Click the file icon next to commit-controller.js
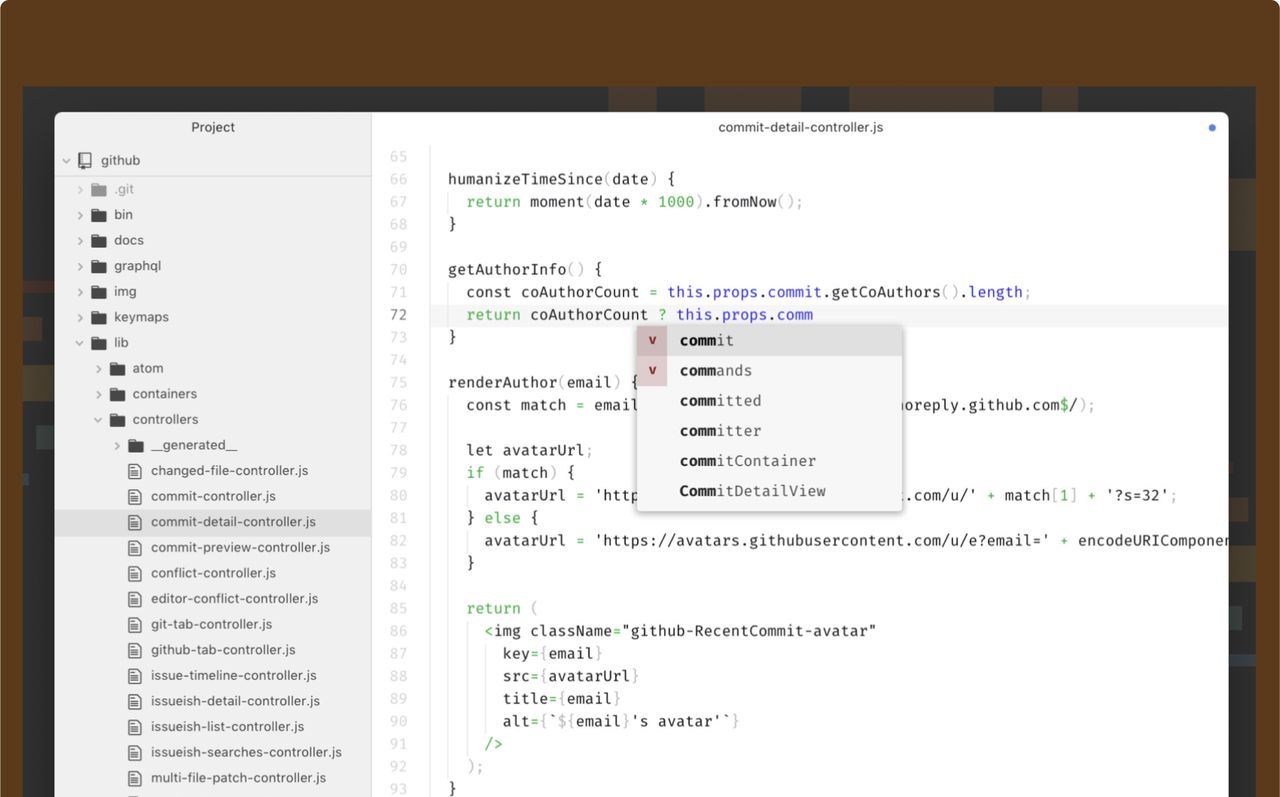This screenshot has height=797, width=1280. (x=135, y=497)
